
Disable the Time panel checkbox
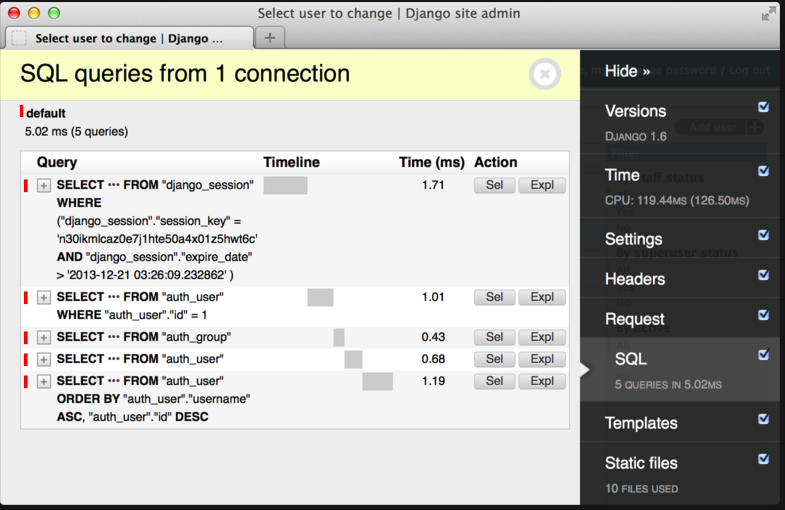click(x=763, y=171)
